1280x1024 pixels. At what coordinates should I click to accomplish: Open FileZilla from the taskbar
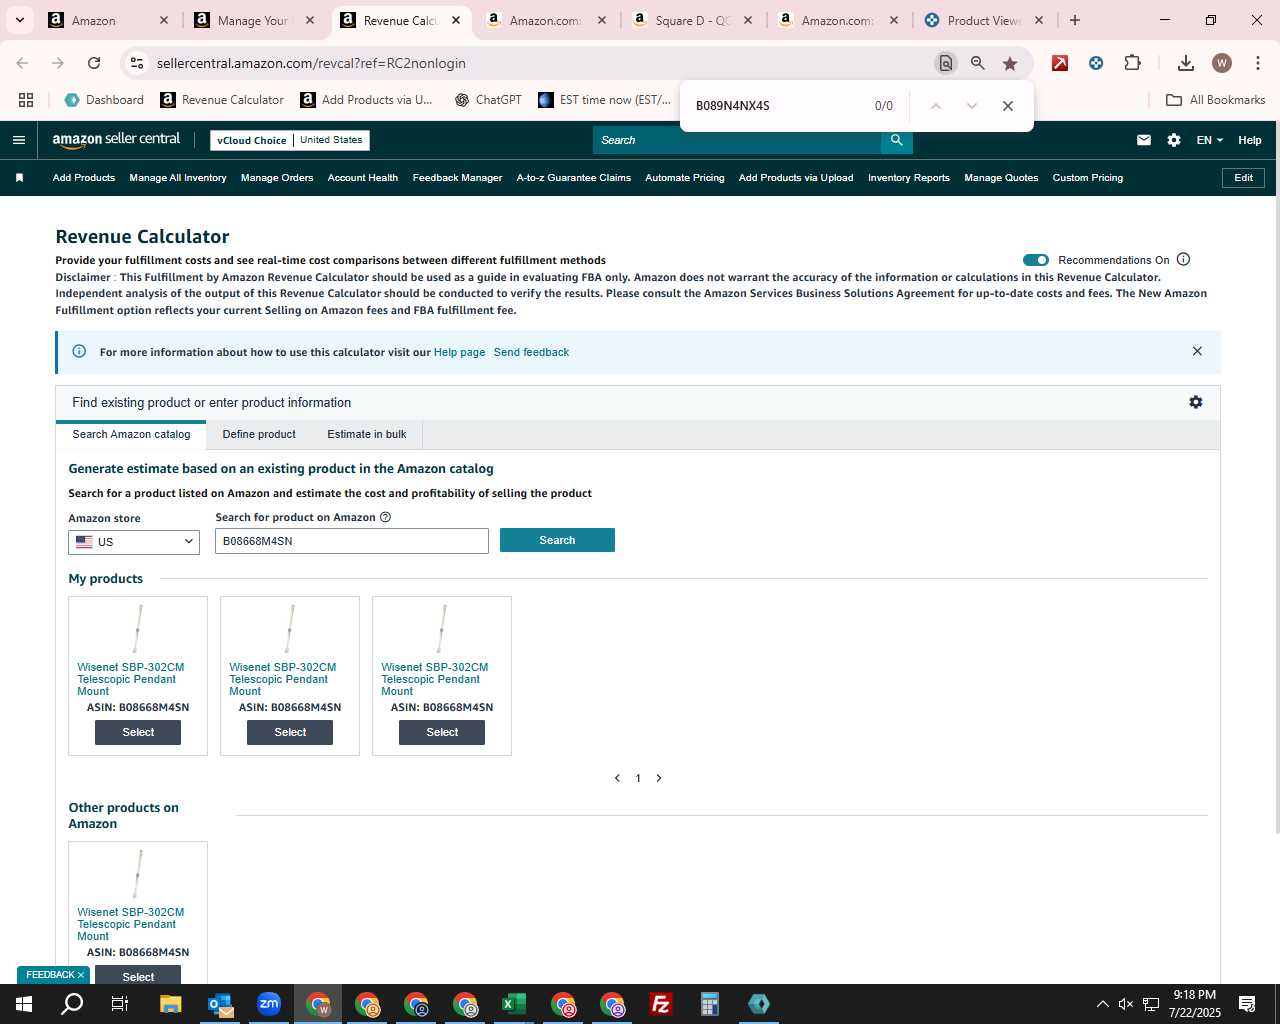pos(661,1004)
